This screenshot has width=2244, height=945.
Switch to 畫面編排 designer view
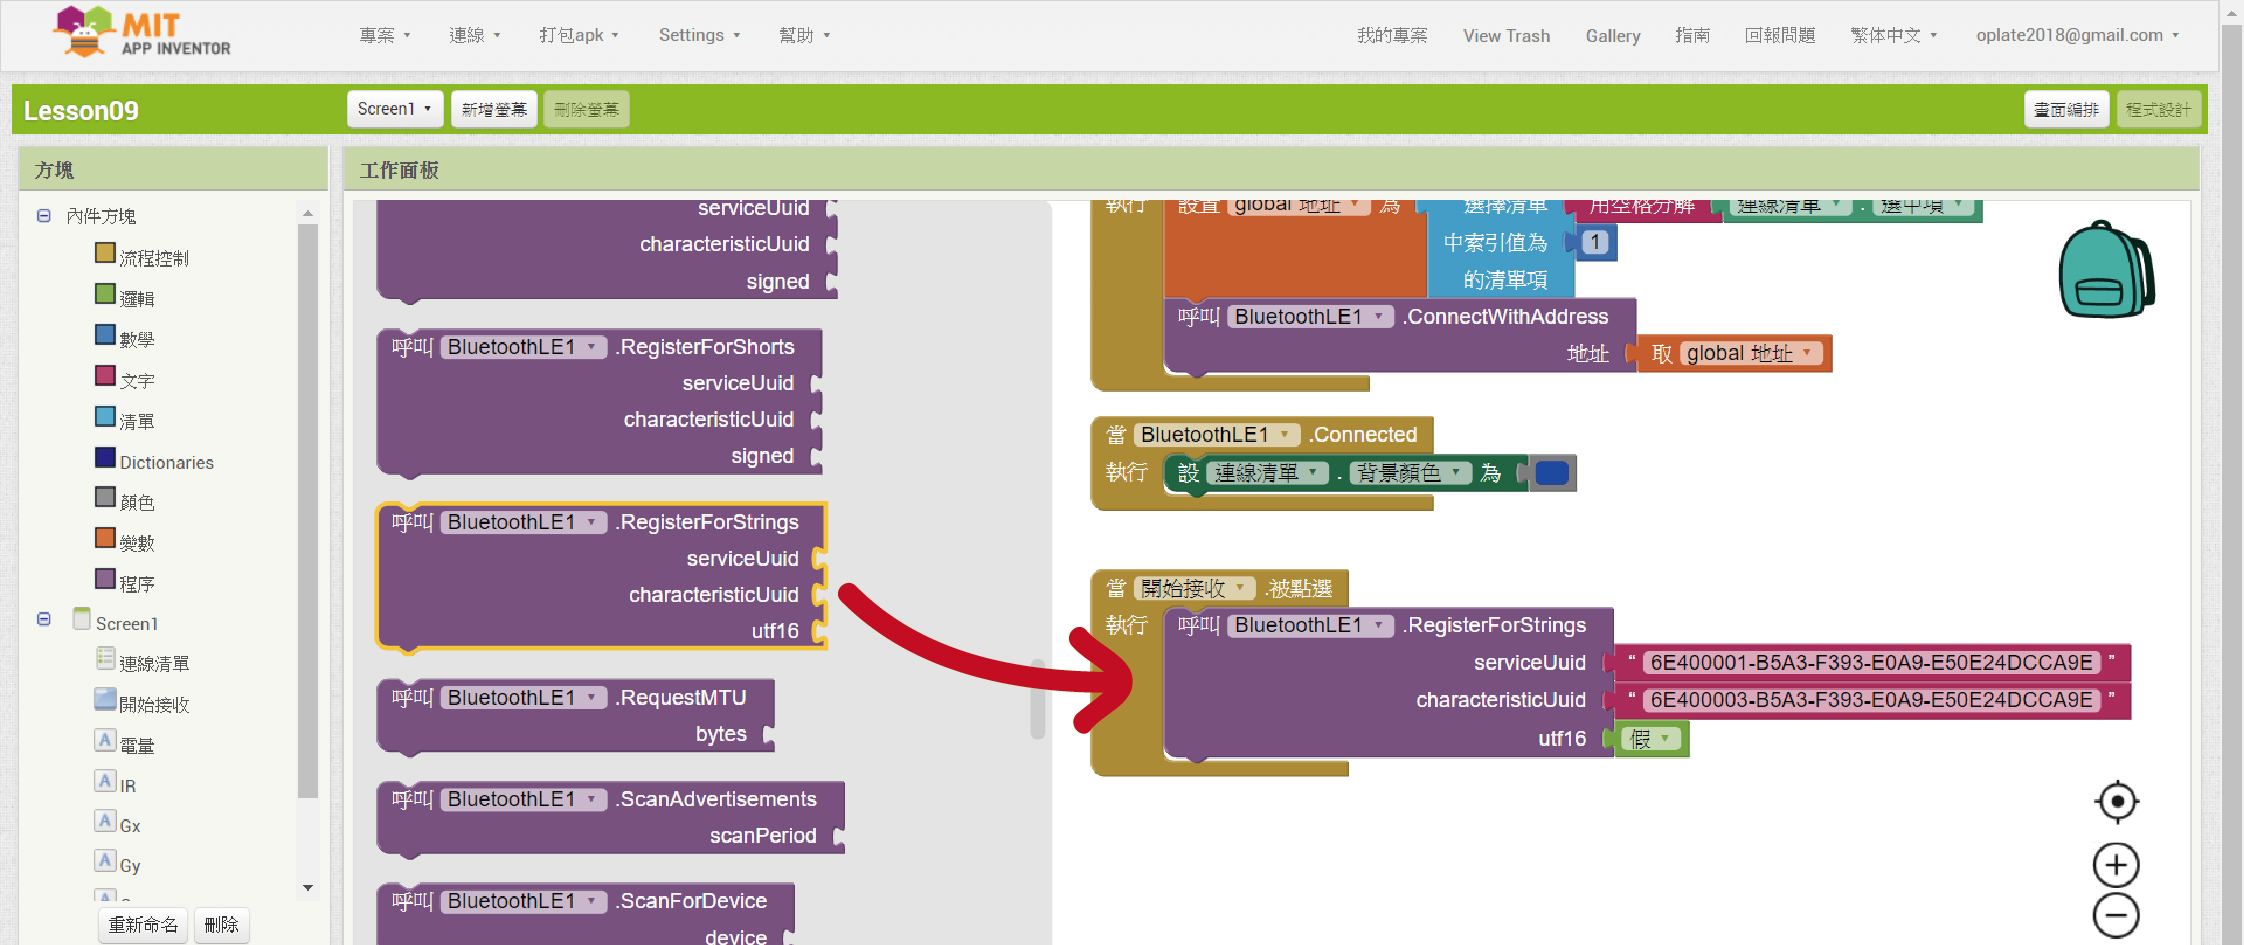[2066, 109]
